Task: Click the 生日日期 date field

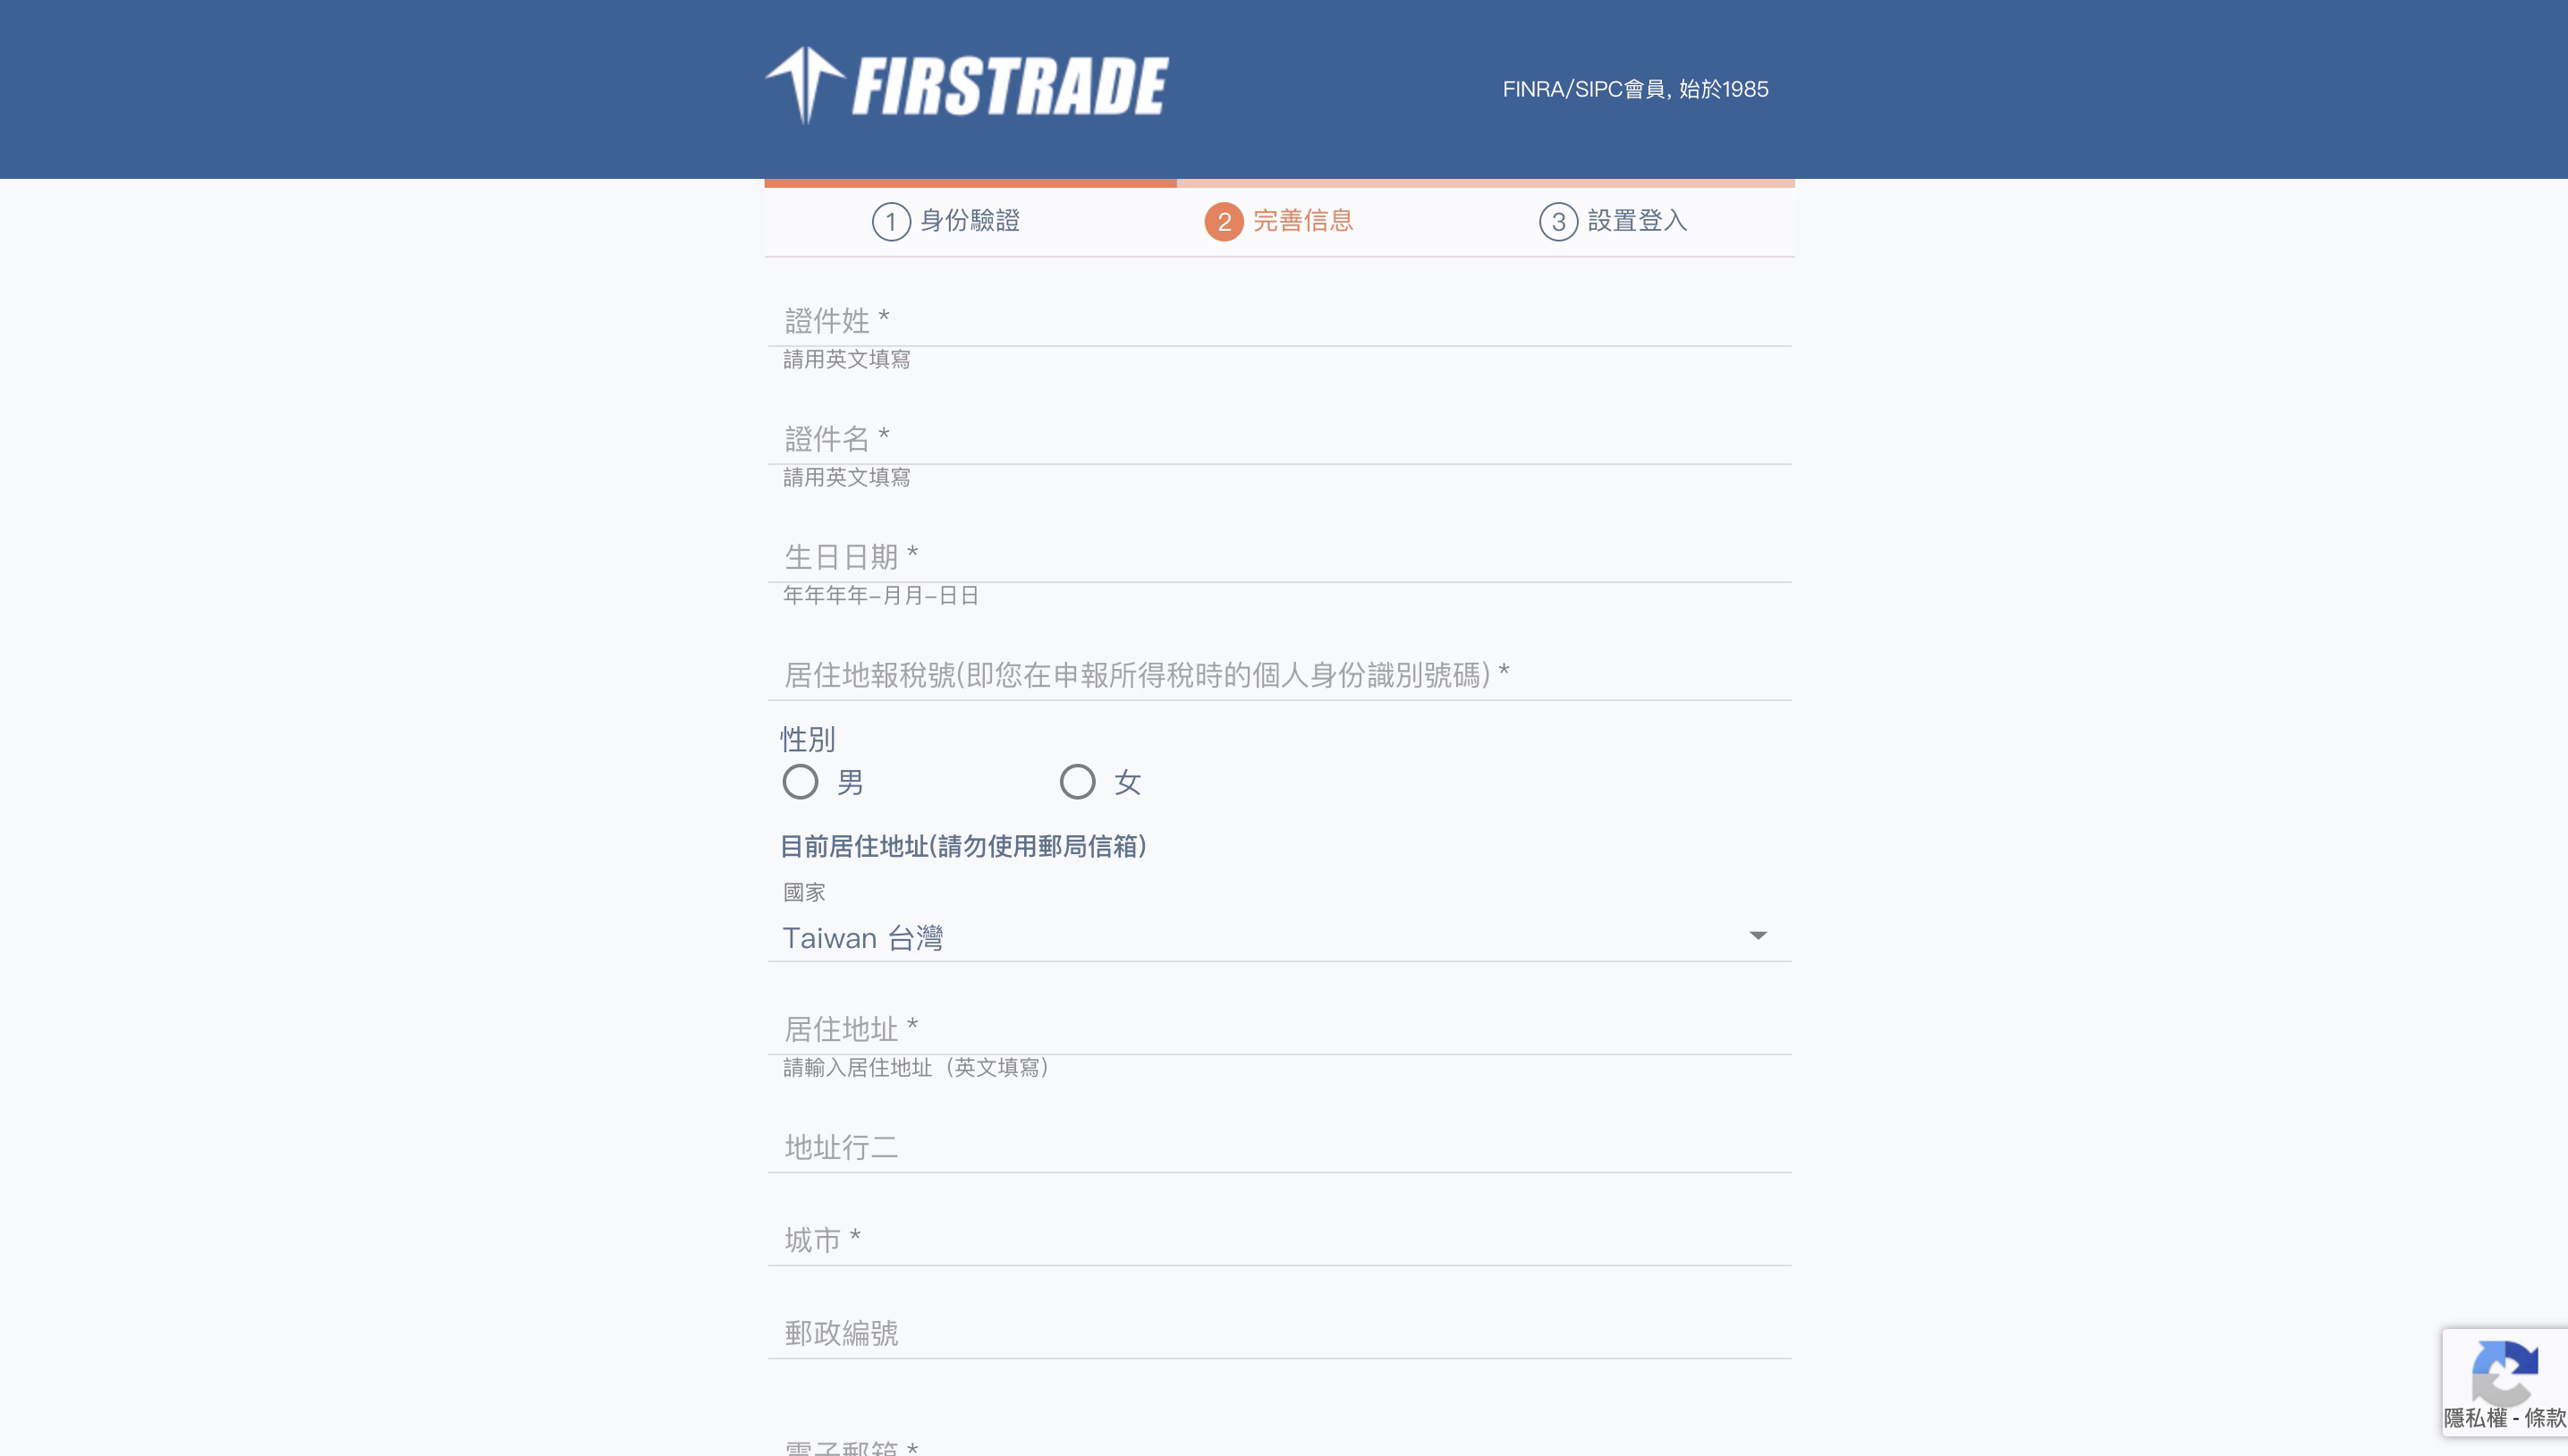Action: coord(1279,557)
